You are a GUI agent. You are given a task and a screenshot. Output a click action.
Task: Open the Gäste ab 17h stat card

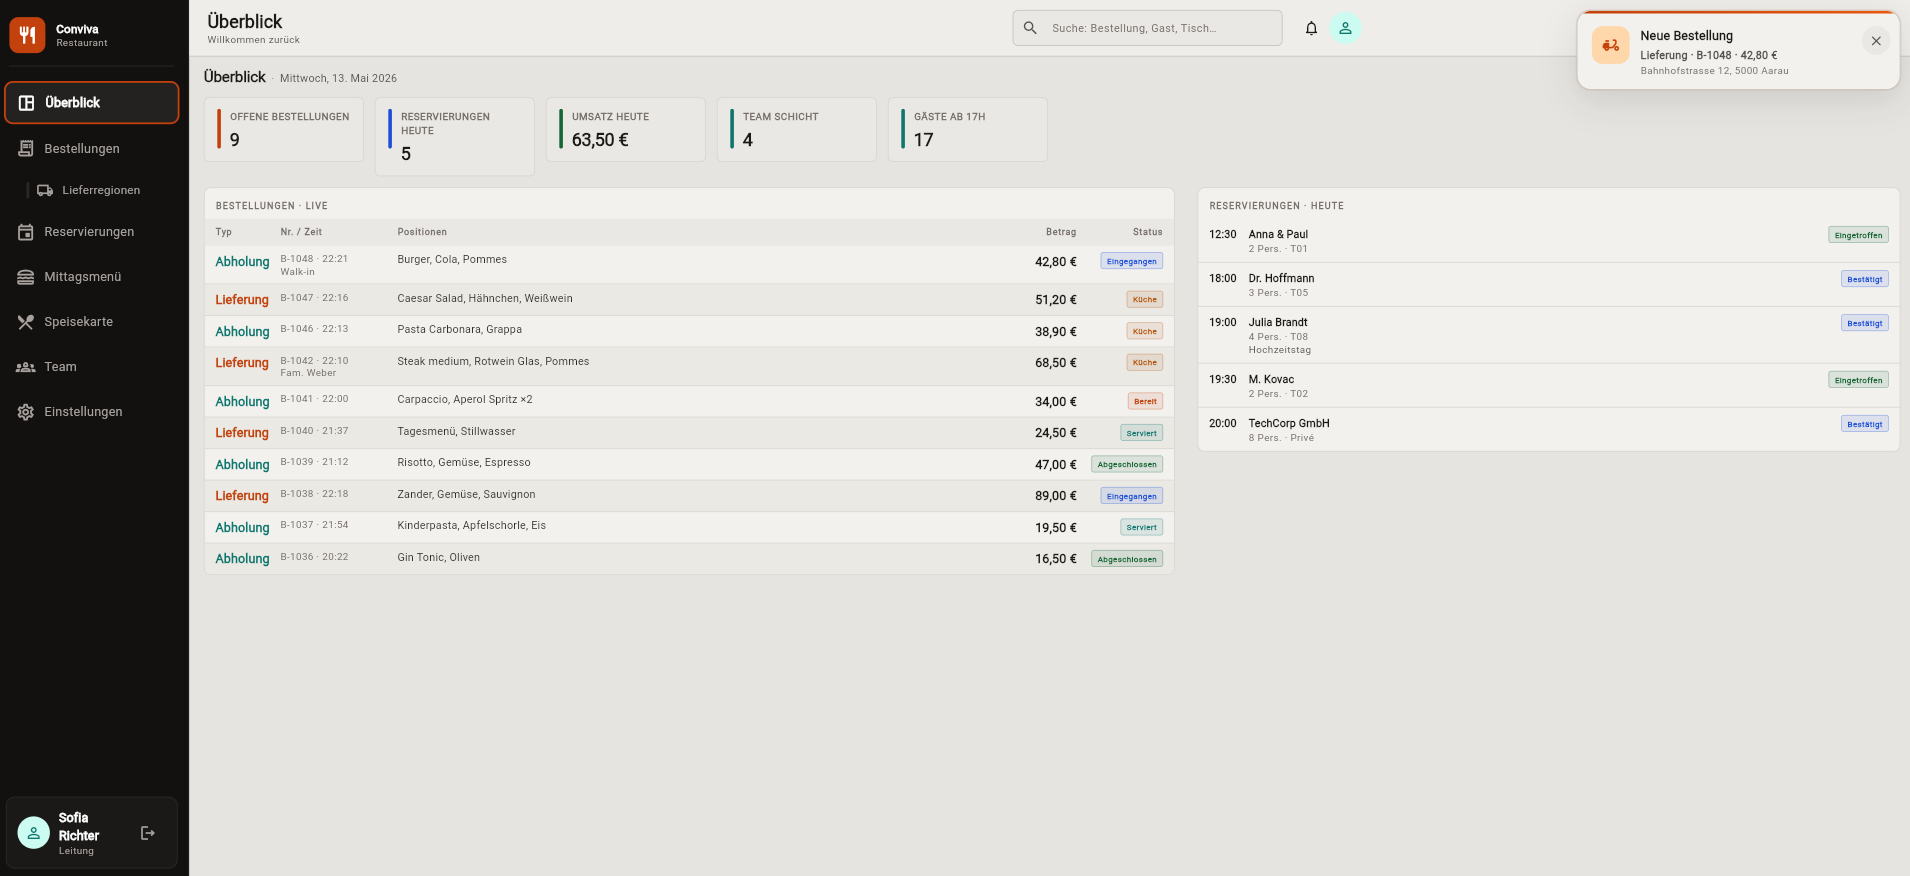click(968, 129)
